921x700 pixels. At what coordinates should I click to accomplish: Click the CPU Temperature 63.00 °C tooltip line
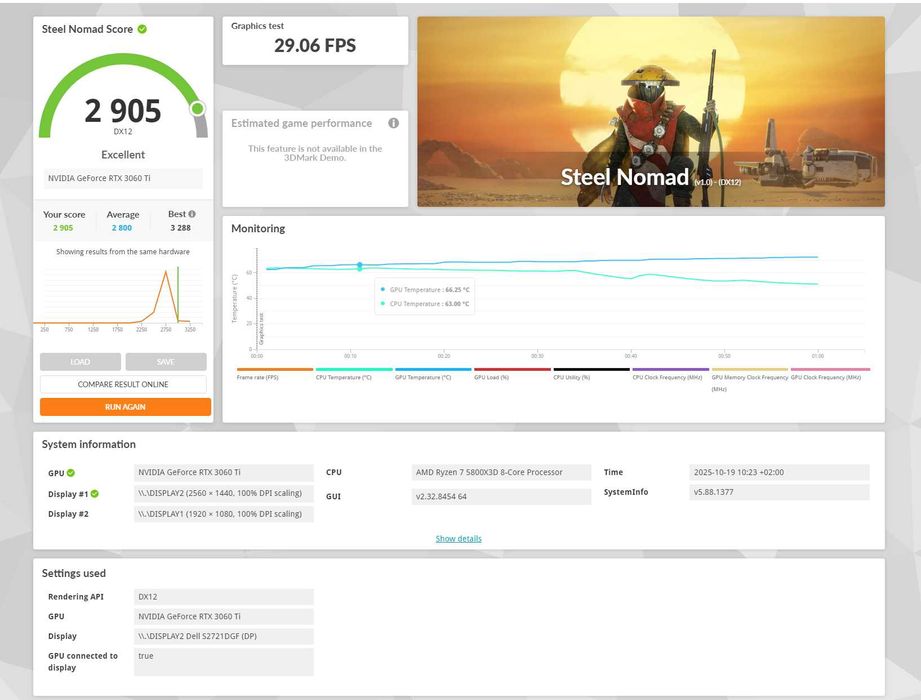(425, 304)
